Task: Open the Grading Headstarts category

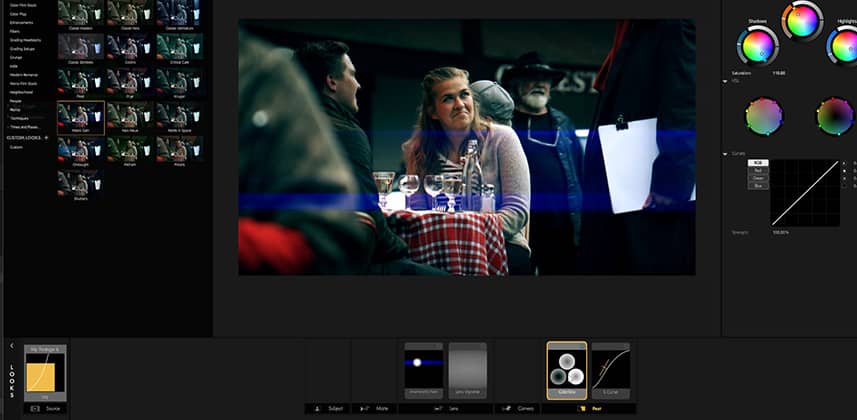Action: tap(24, 40)
